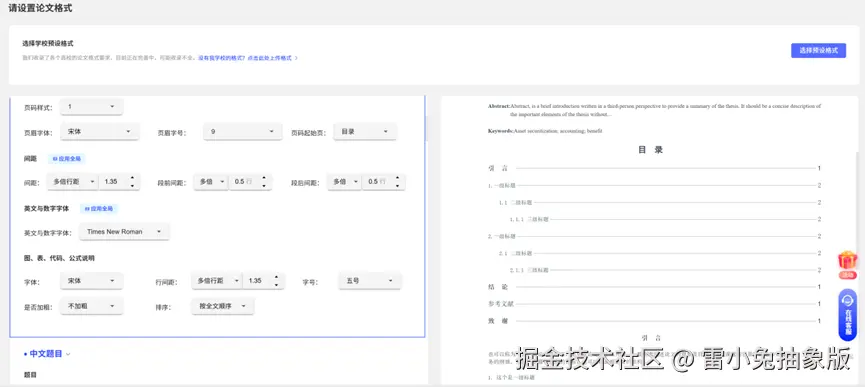Click the 2. 一级标题 contents entry
The width and height of the screenshot is (865, 387).
(x=654, y=236)
